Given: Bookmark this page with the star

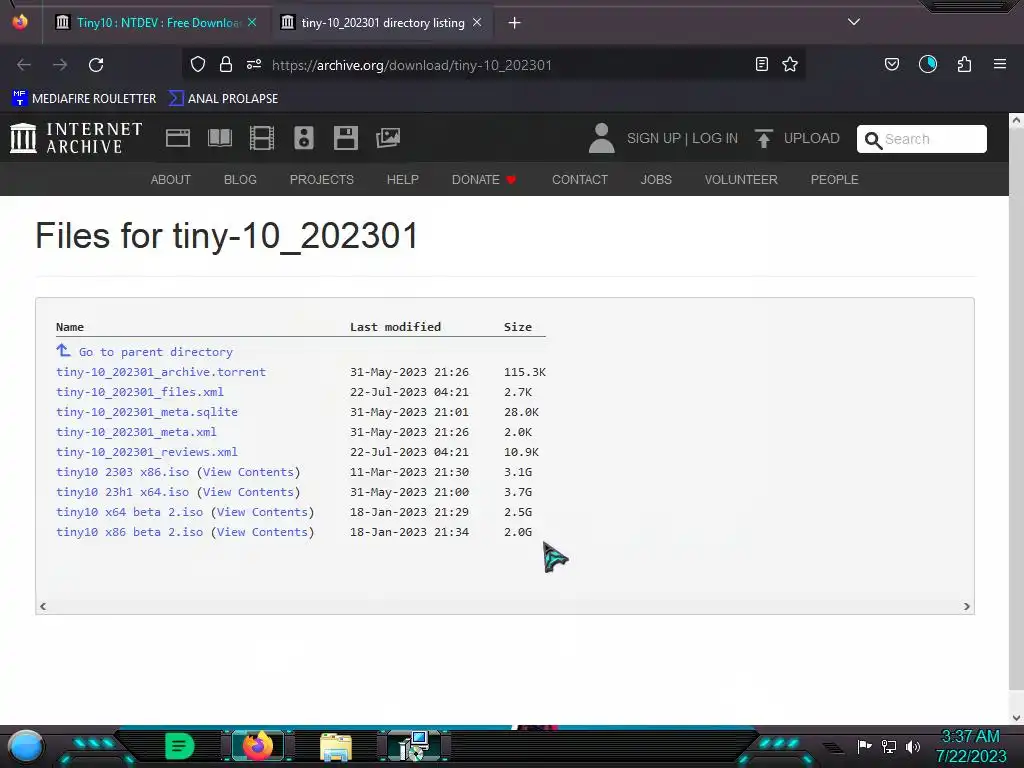Looking at the screenshot, I should click(790, 64).
